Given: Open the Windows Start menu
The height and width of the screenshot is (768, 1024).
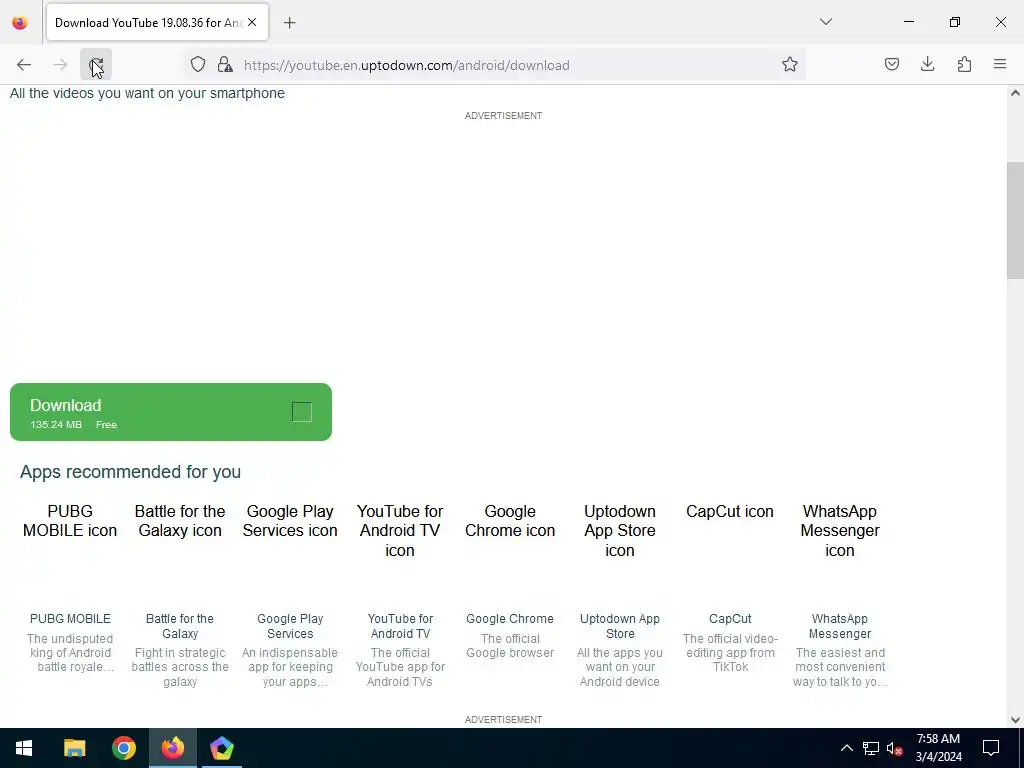Looking at the screenshot, I should (24, 748).
